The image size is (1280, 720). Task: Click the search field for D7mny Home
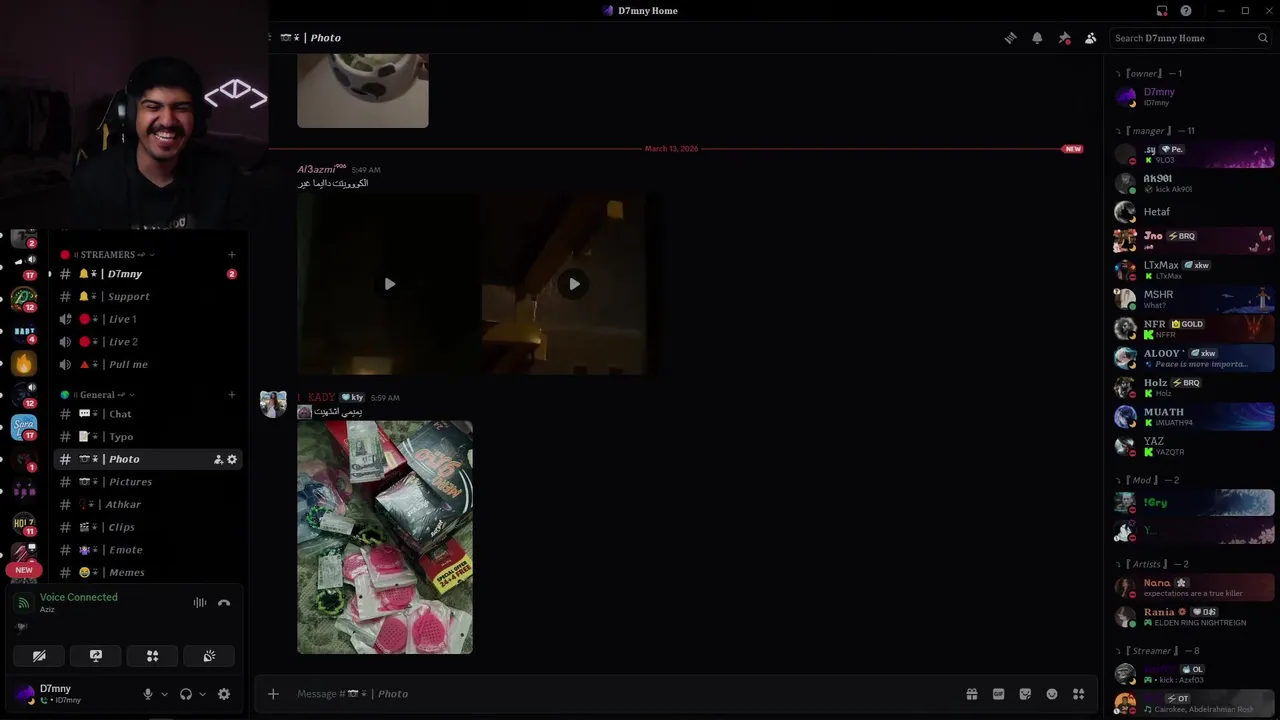click(x=1190, y=38)
